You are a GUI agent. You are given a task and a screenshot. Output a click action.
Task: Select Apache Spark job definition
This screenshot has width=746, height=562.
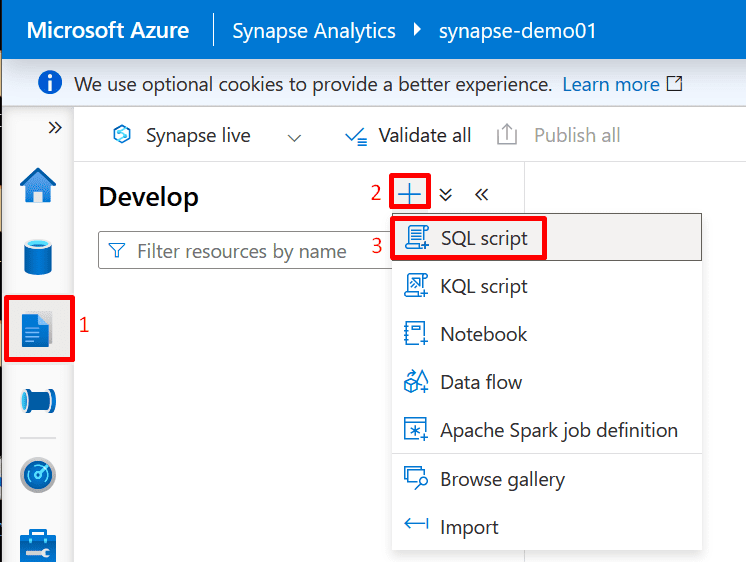[x=558, y=430]
